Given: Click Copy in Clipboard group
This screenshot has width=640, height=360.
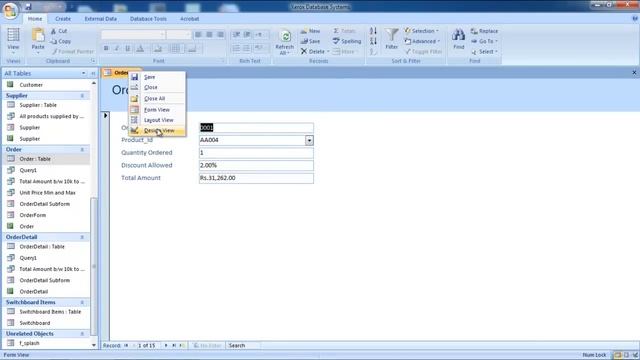Looking at the screenshot, I should pos(61,41).
